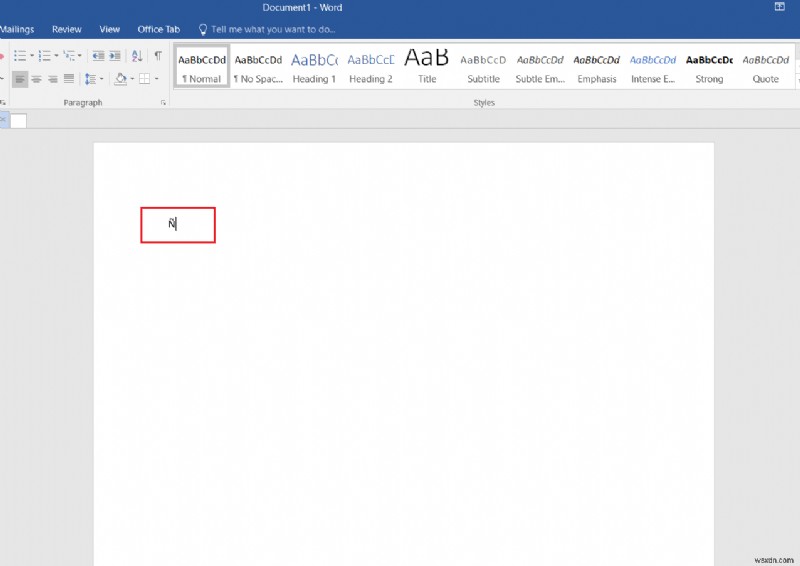This screenshot has width=800, height=566.
Task: Open the View ribbon tab
Action: (x=109, y=30)
